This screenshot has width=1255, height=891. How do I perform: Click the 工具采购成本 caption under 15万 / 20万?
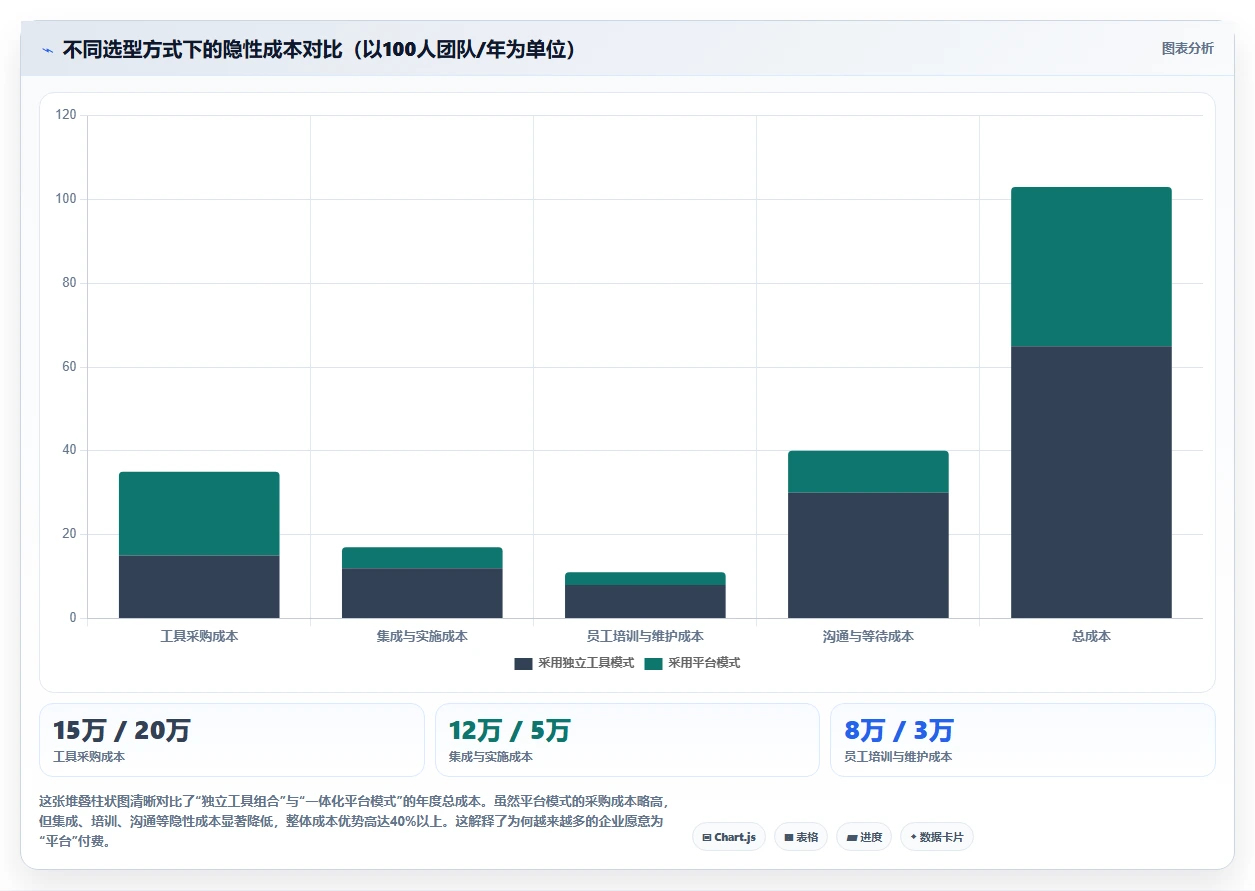89,757
